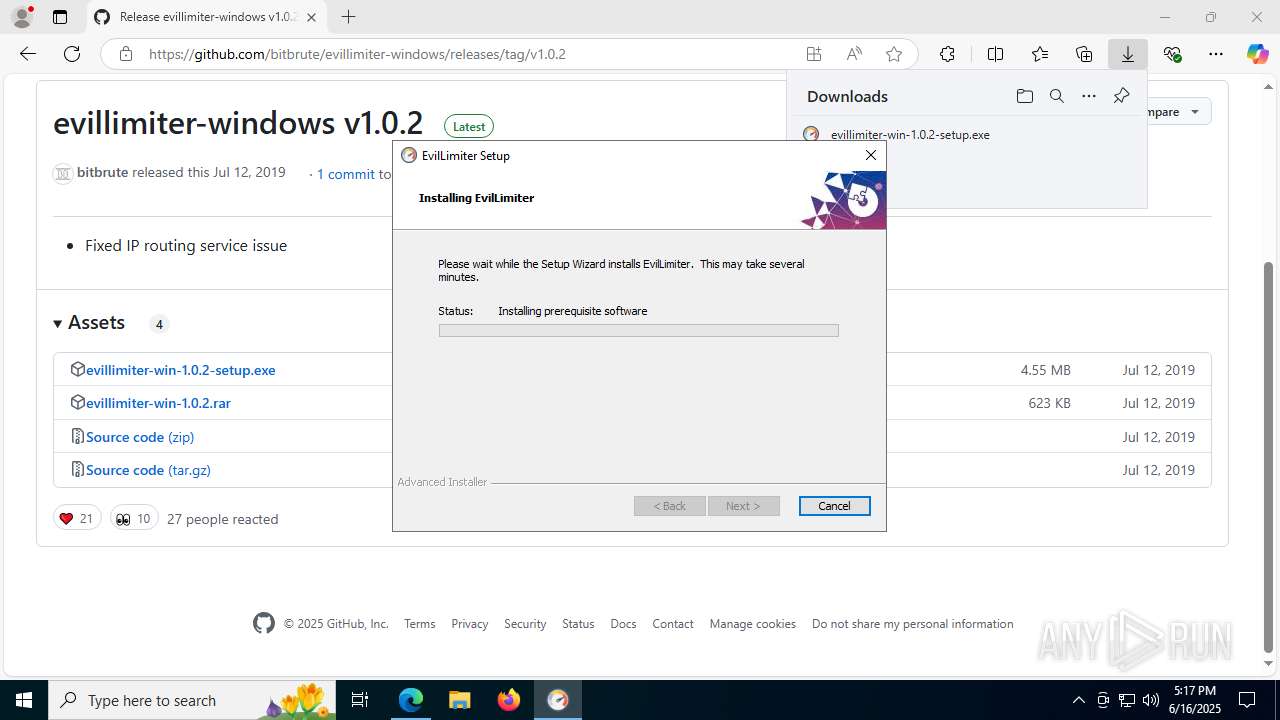Refresh the GitHub release page
Viewport: 1280px width, 720px height.
pos(72,54)
